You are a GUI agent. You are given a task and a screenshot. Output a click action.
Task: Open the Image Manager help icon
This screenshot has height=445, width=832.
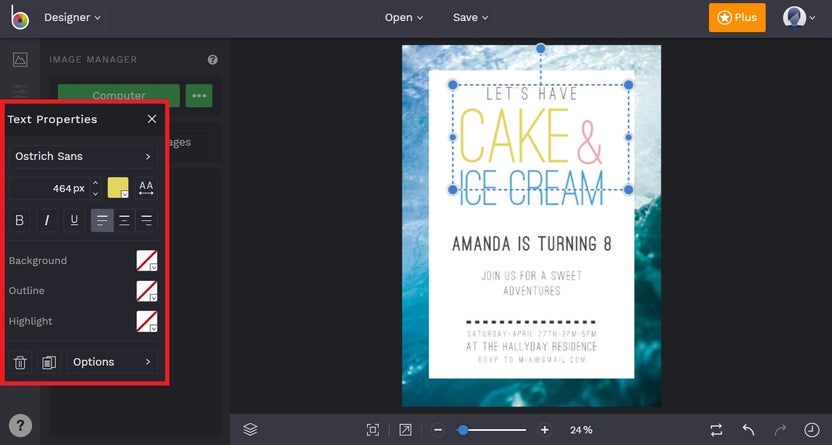click(x=213, y=60)
